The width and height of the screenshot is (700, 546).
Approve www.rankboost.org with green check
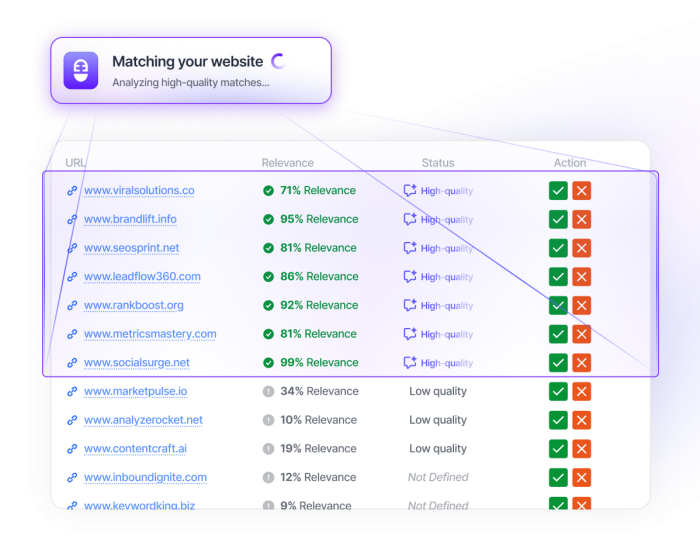(x=558, y=305)
